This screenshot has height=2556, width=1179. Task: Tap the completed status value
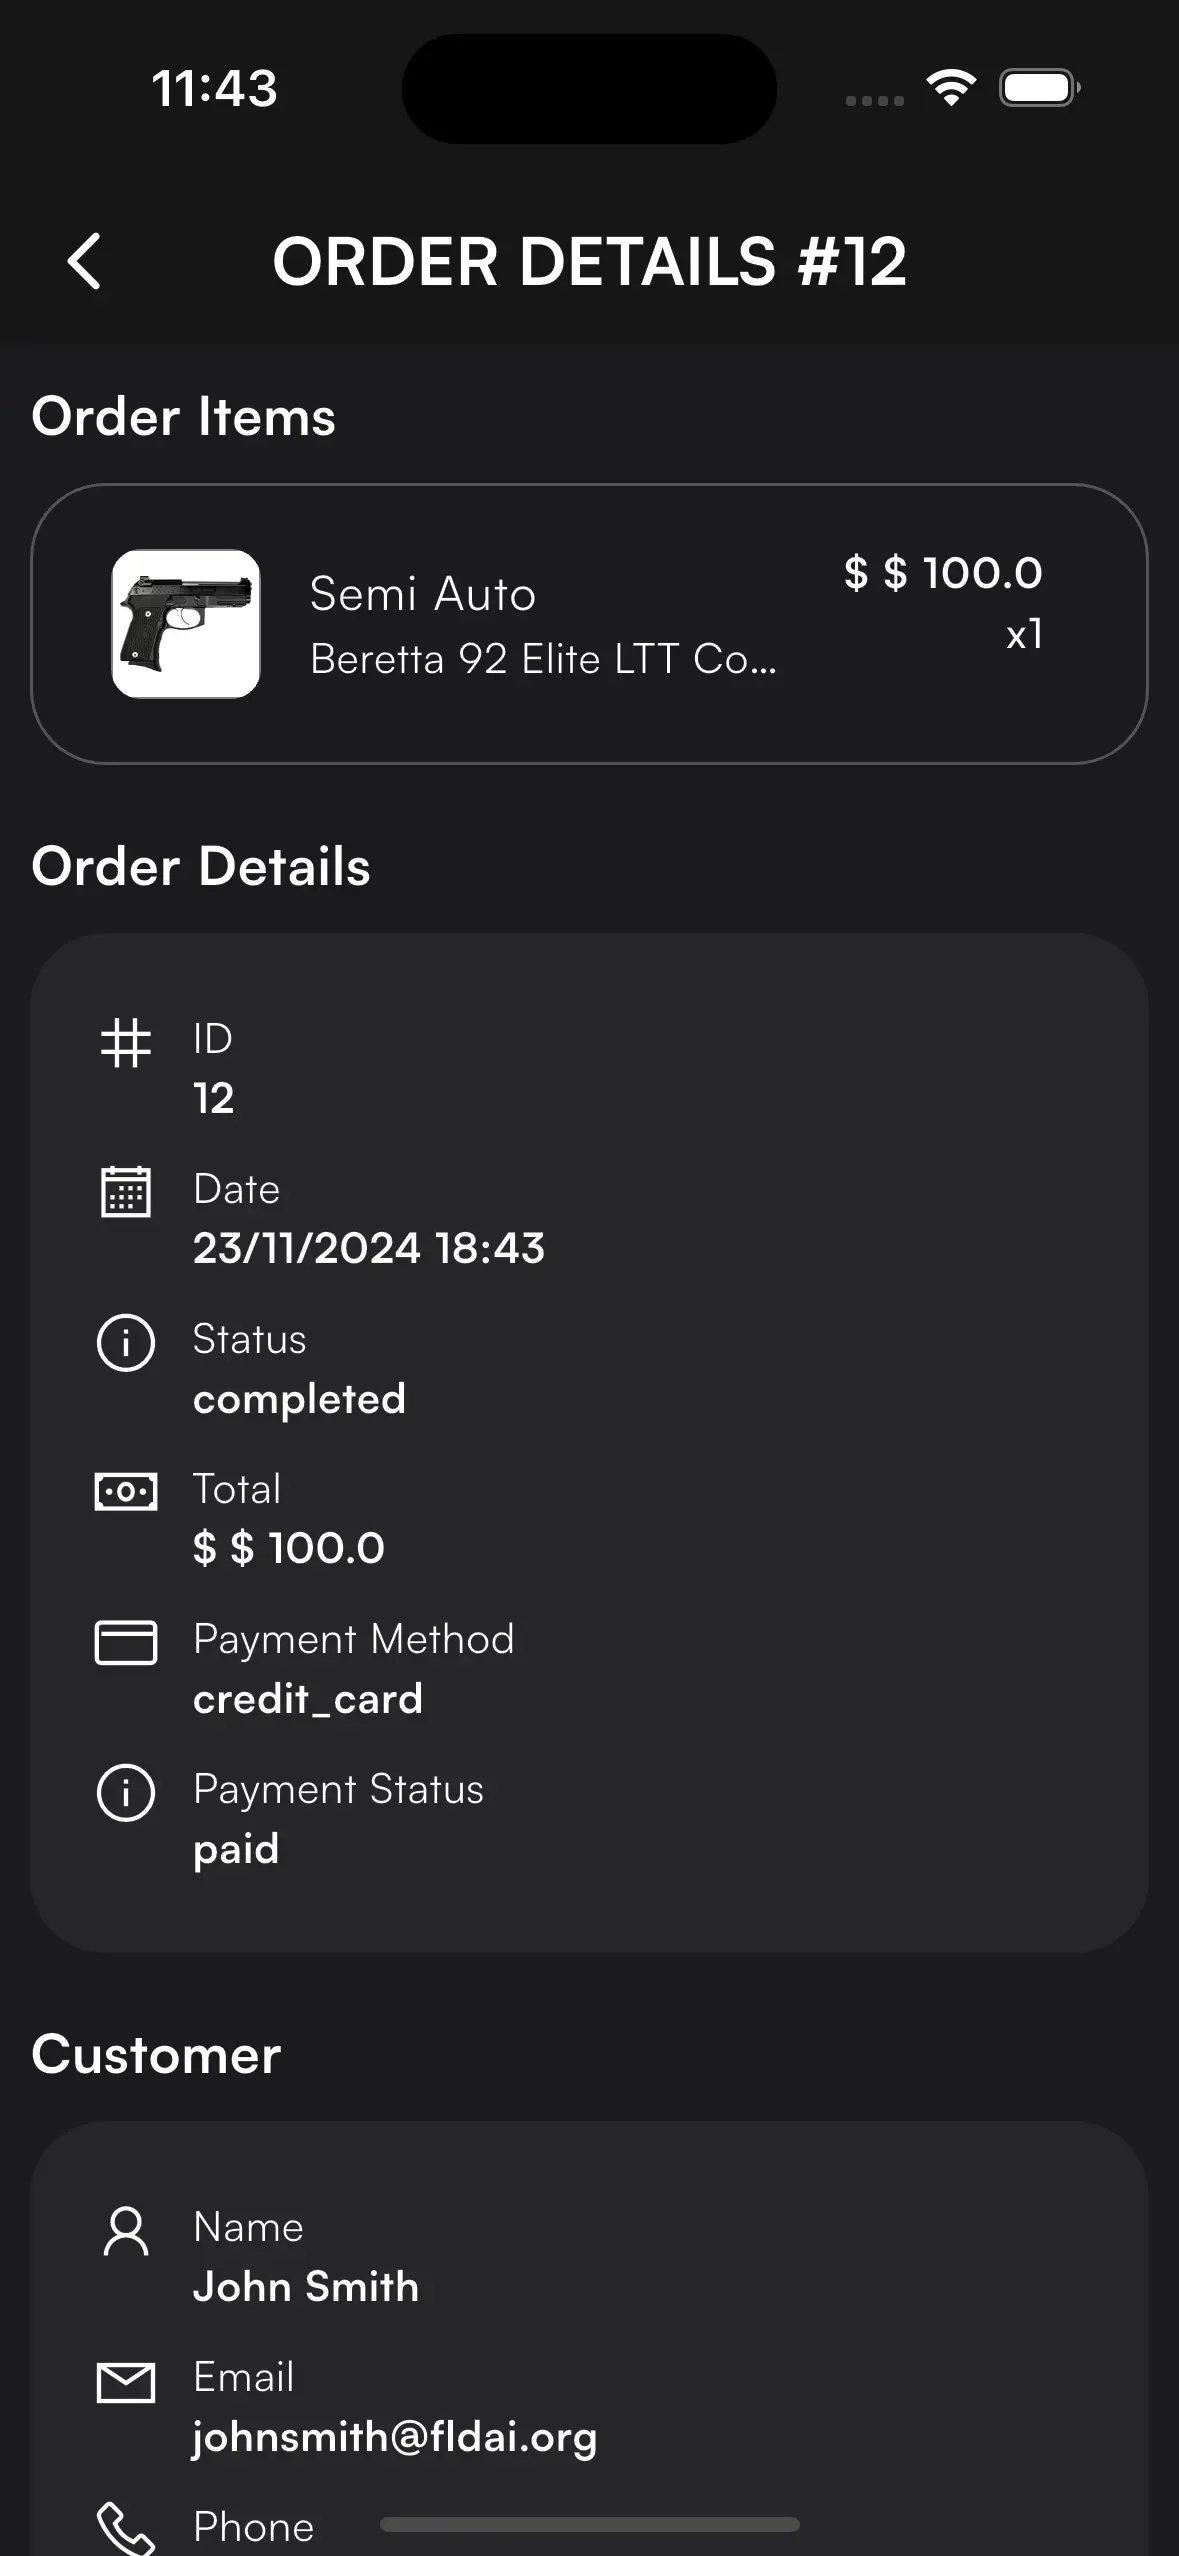tap(299, 1399)
